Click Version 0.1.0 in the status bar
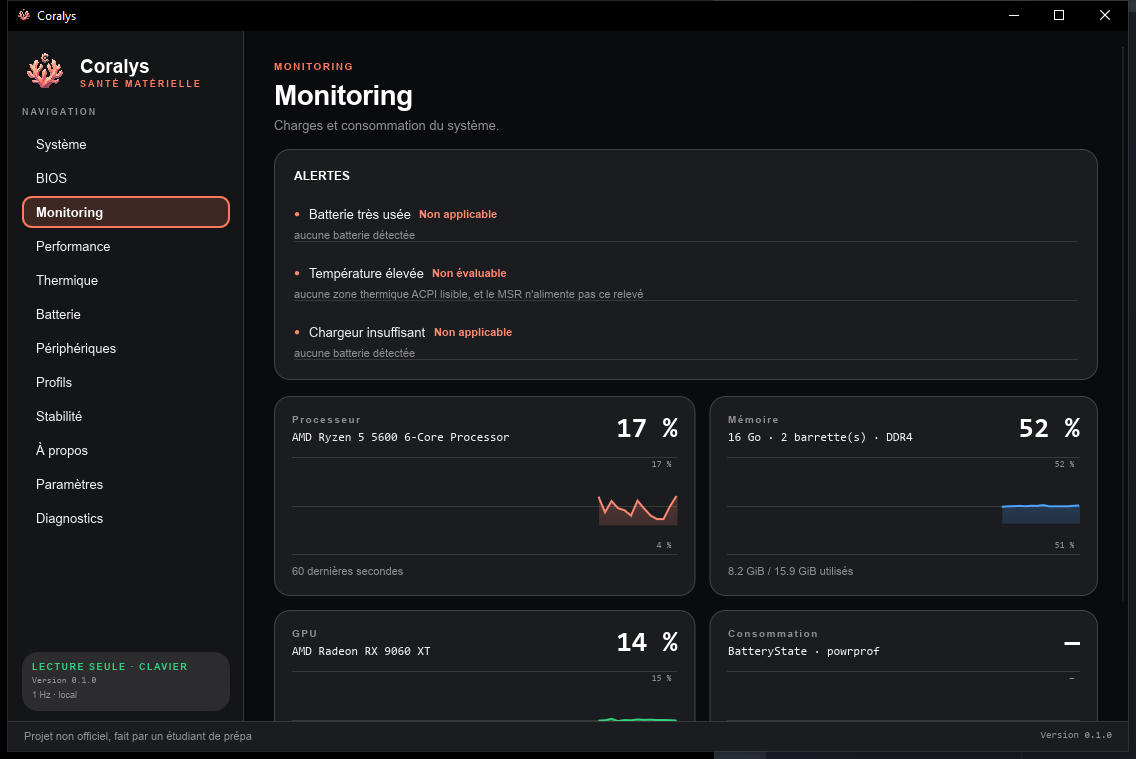This screenshot has height=759, width=1136. click(x=1076, y=735)
